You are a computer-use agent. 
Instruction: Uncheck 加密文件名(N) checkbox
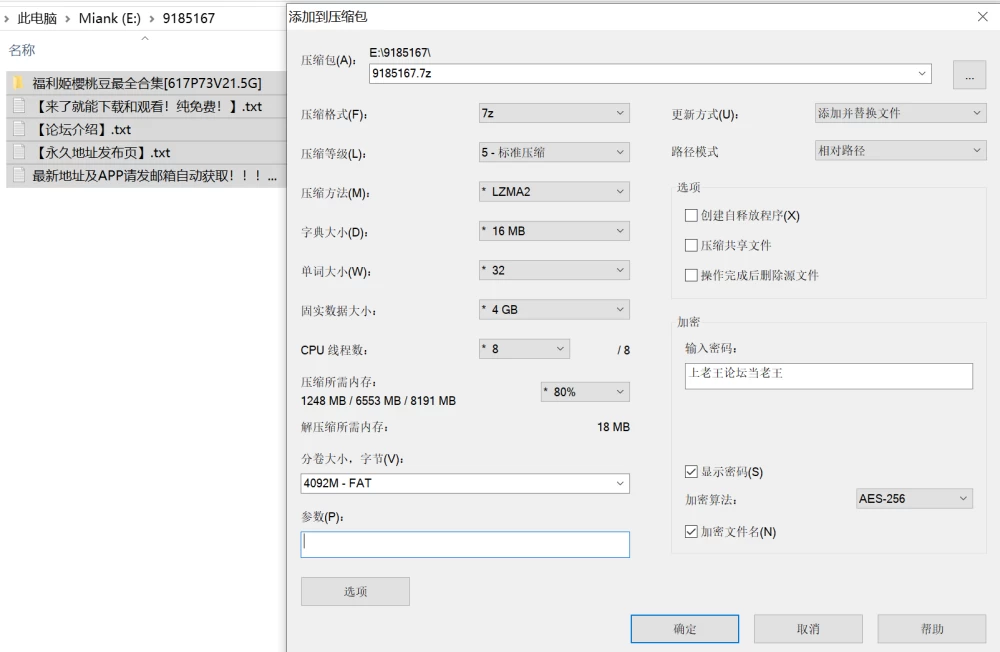(x=691, y=532)
